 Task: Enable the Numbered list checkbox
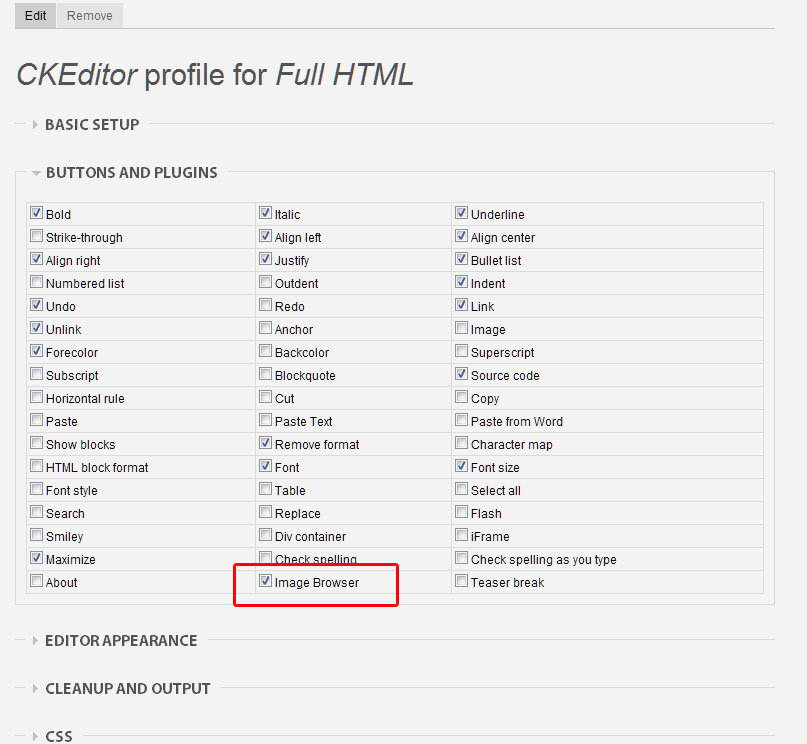pyautogui.click(x=37, y=281)
